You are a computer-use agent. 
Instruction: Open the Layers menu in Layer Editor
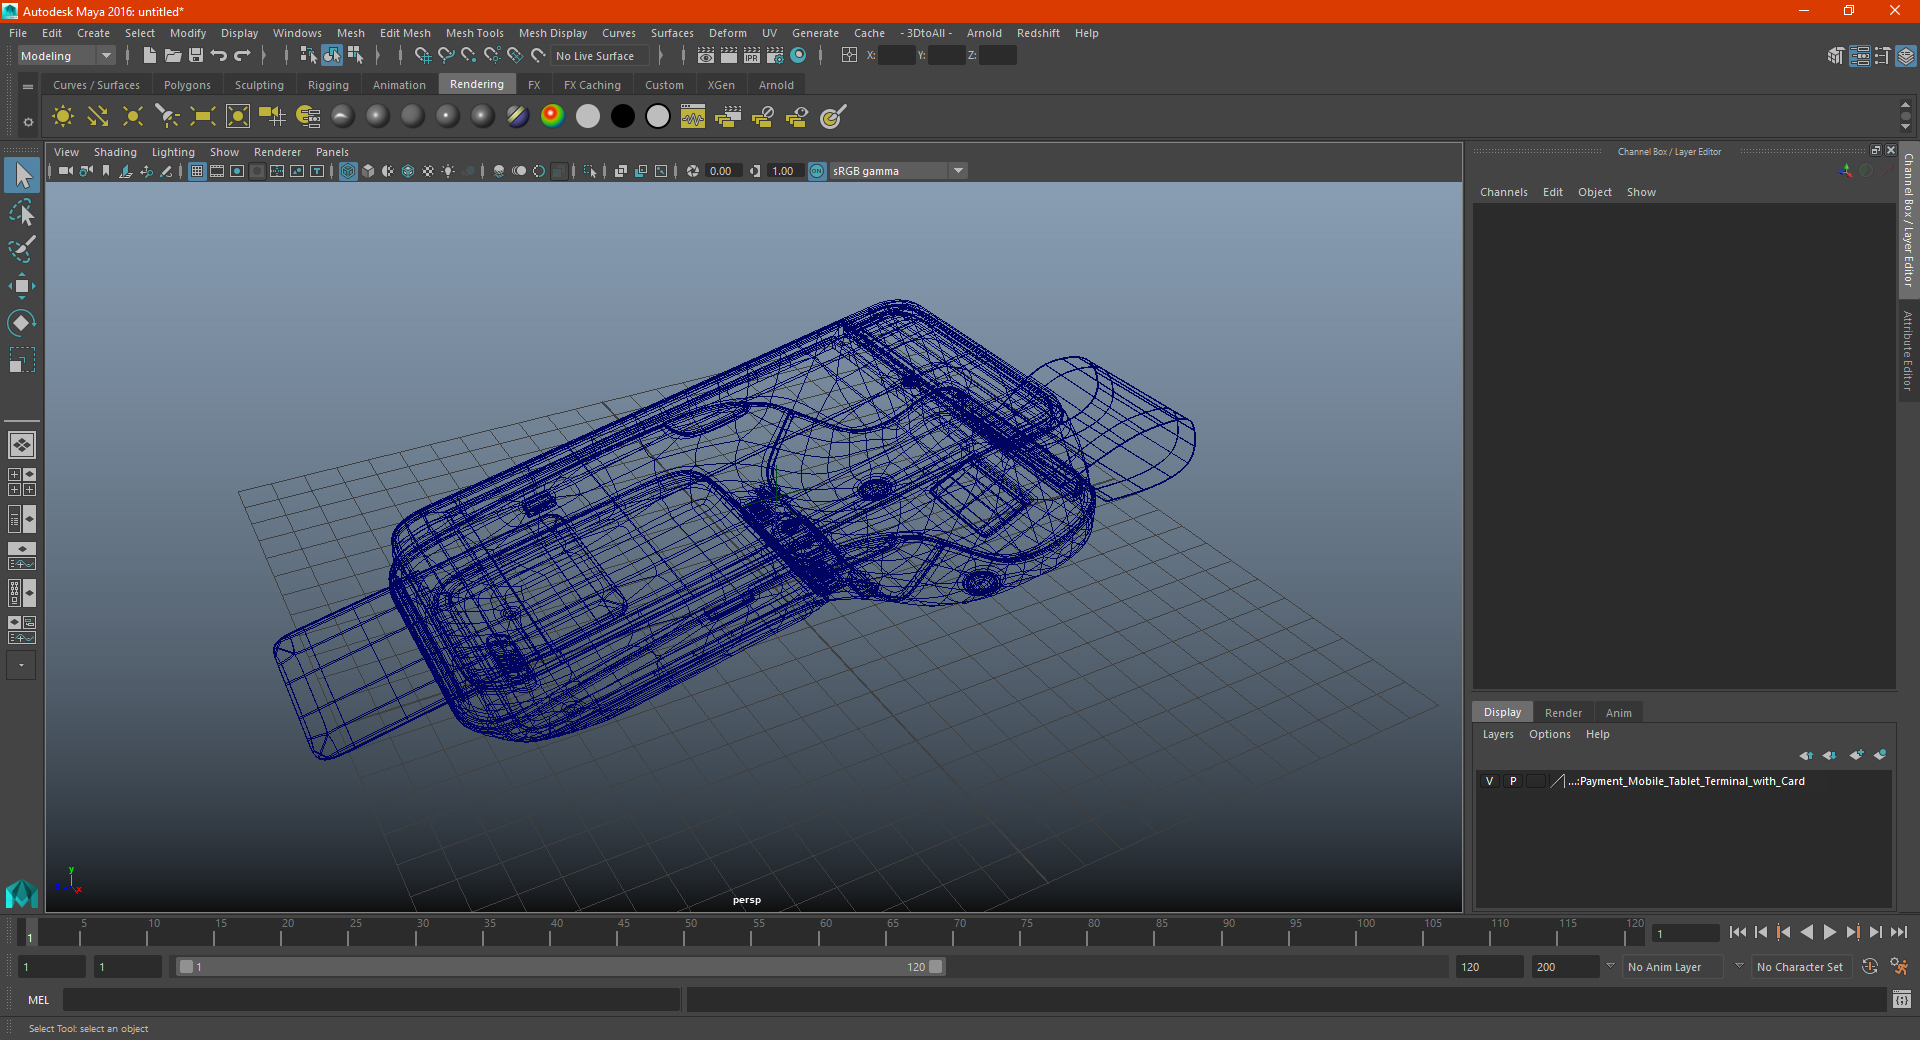click(x=1498, y=734)
